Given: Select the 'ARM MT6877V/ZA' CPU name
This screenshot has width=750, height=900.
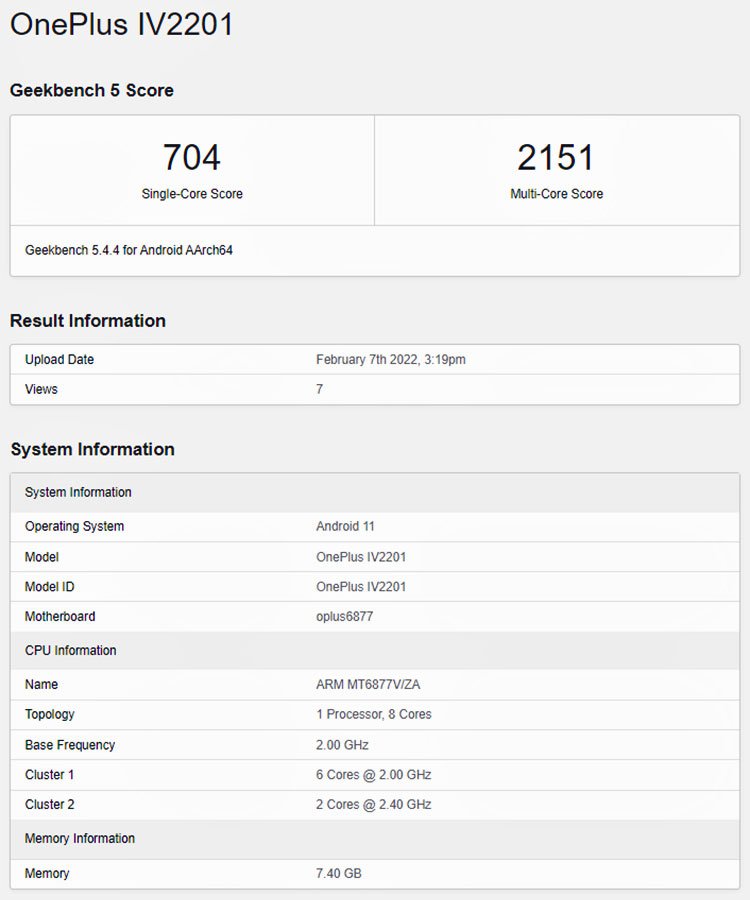Looking at the screenshot, I should coord(368,684).
